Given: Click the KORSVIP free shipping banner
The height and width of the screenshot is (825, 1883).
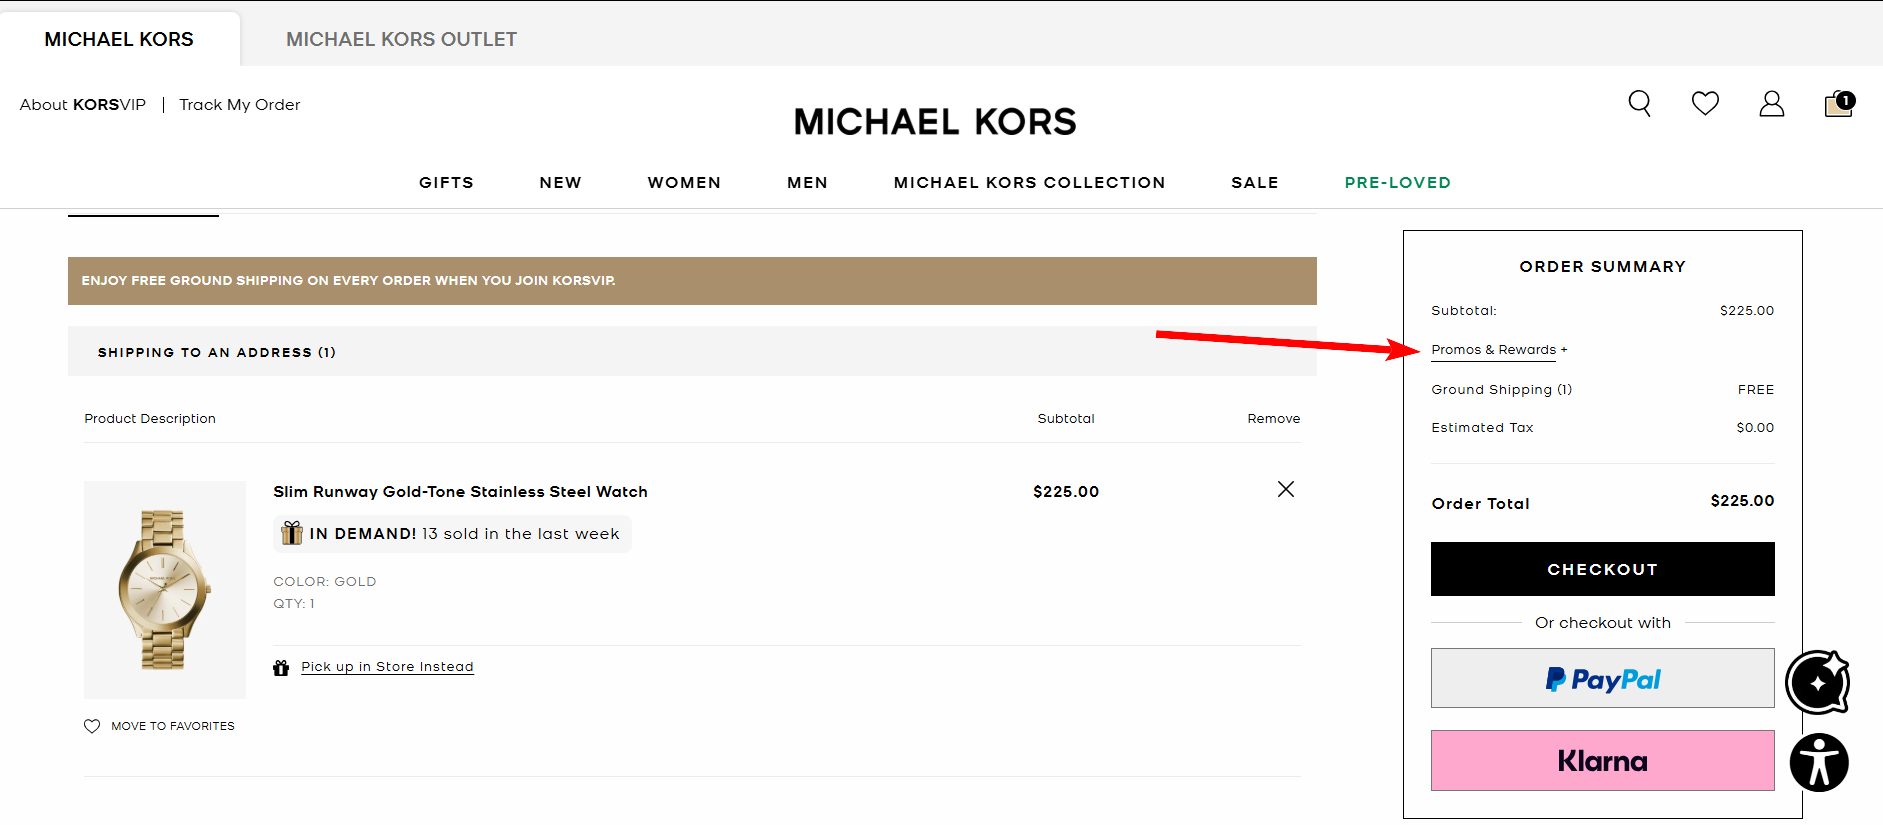Looking at the screenshot, I should click(692, 281).
